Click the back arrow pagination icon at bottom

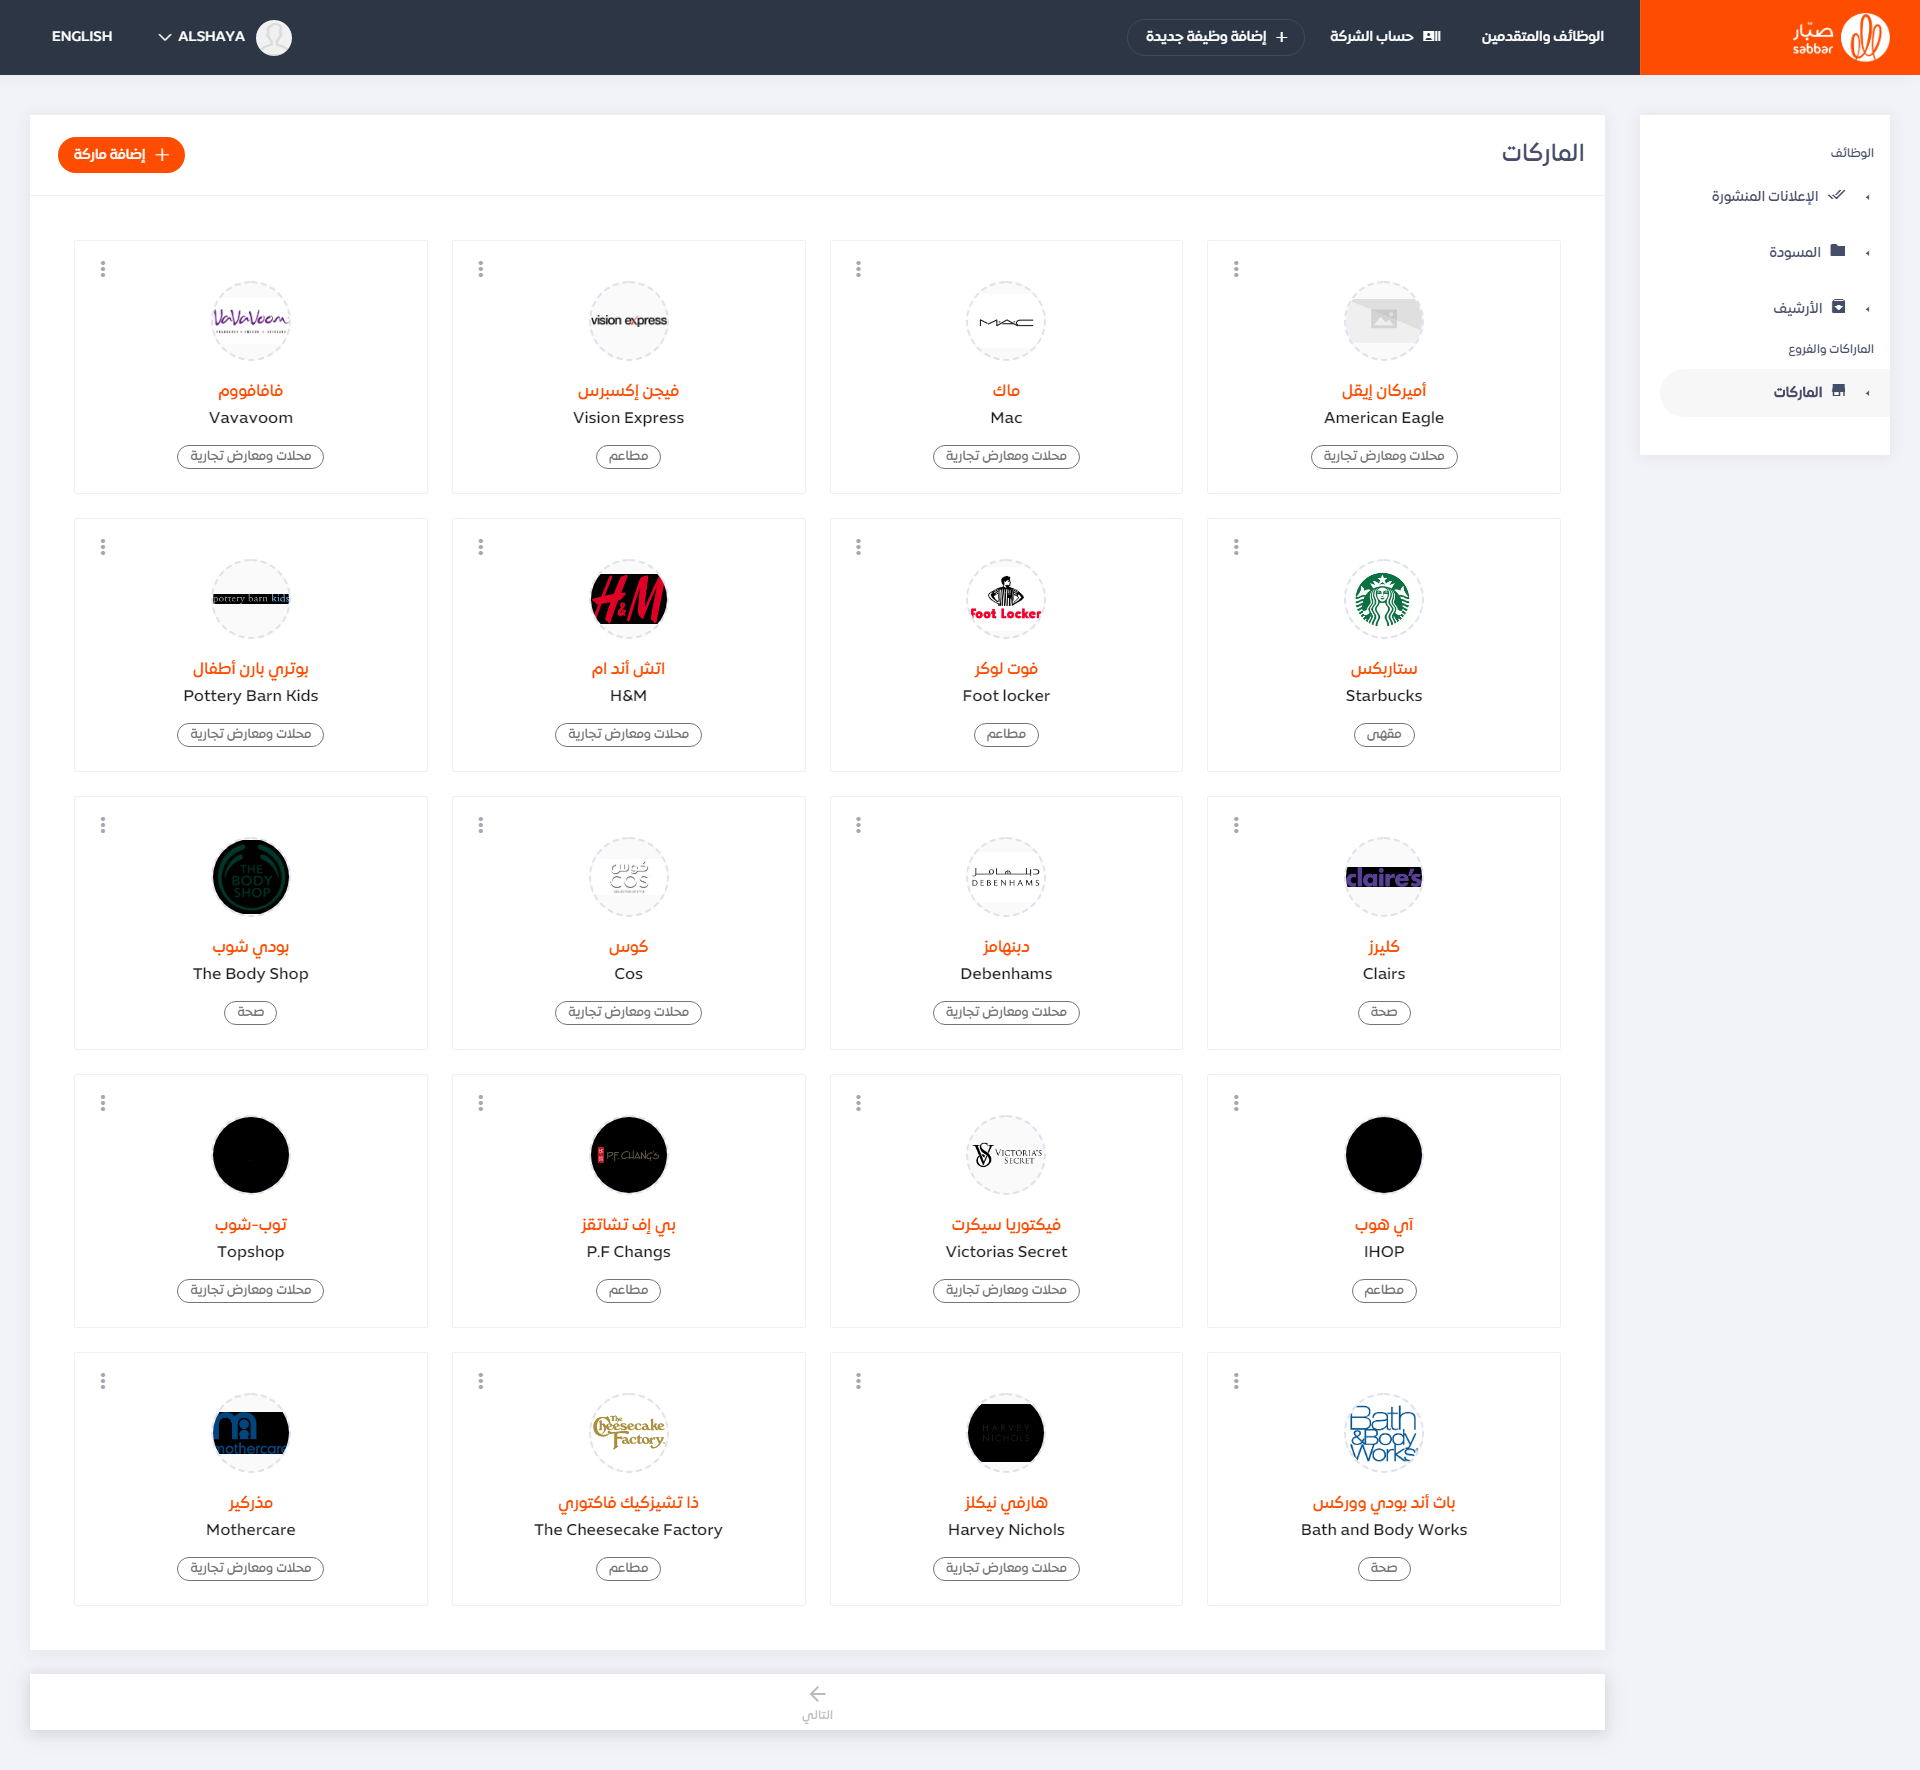click(x=817, y=1694)
